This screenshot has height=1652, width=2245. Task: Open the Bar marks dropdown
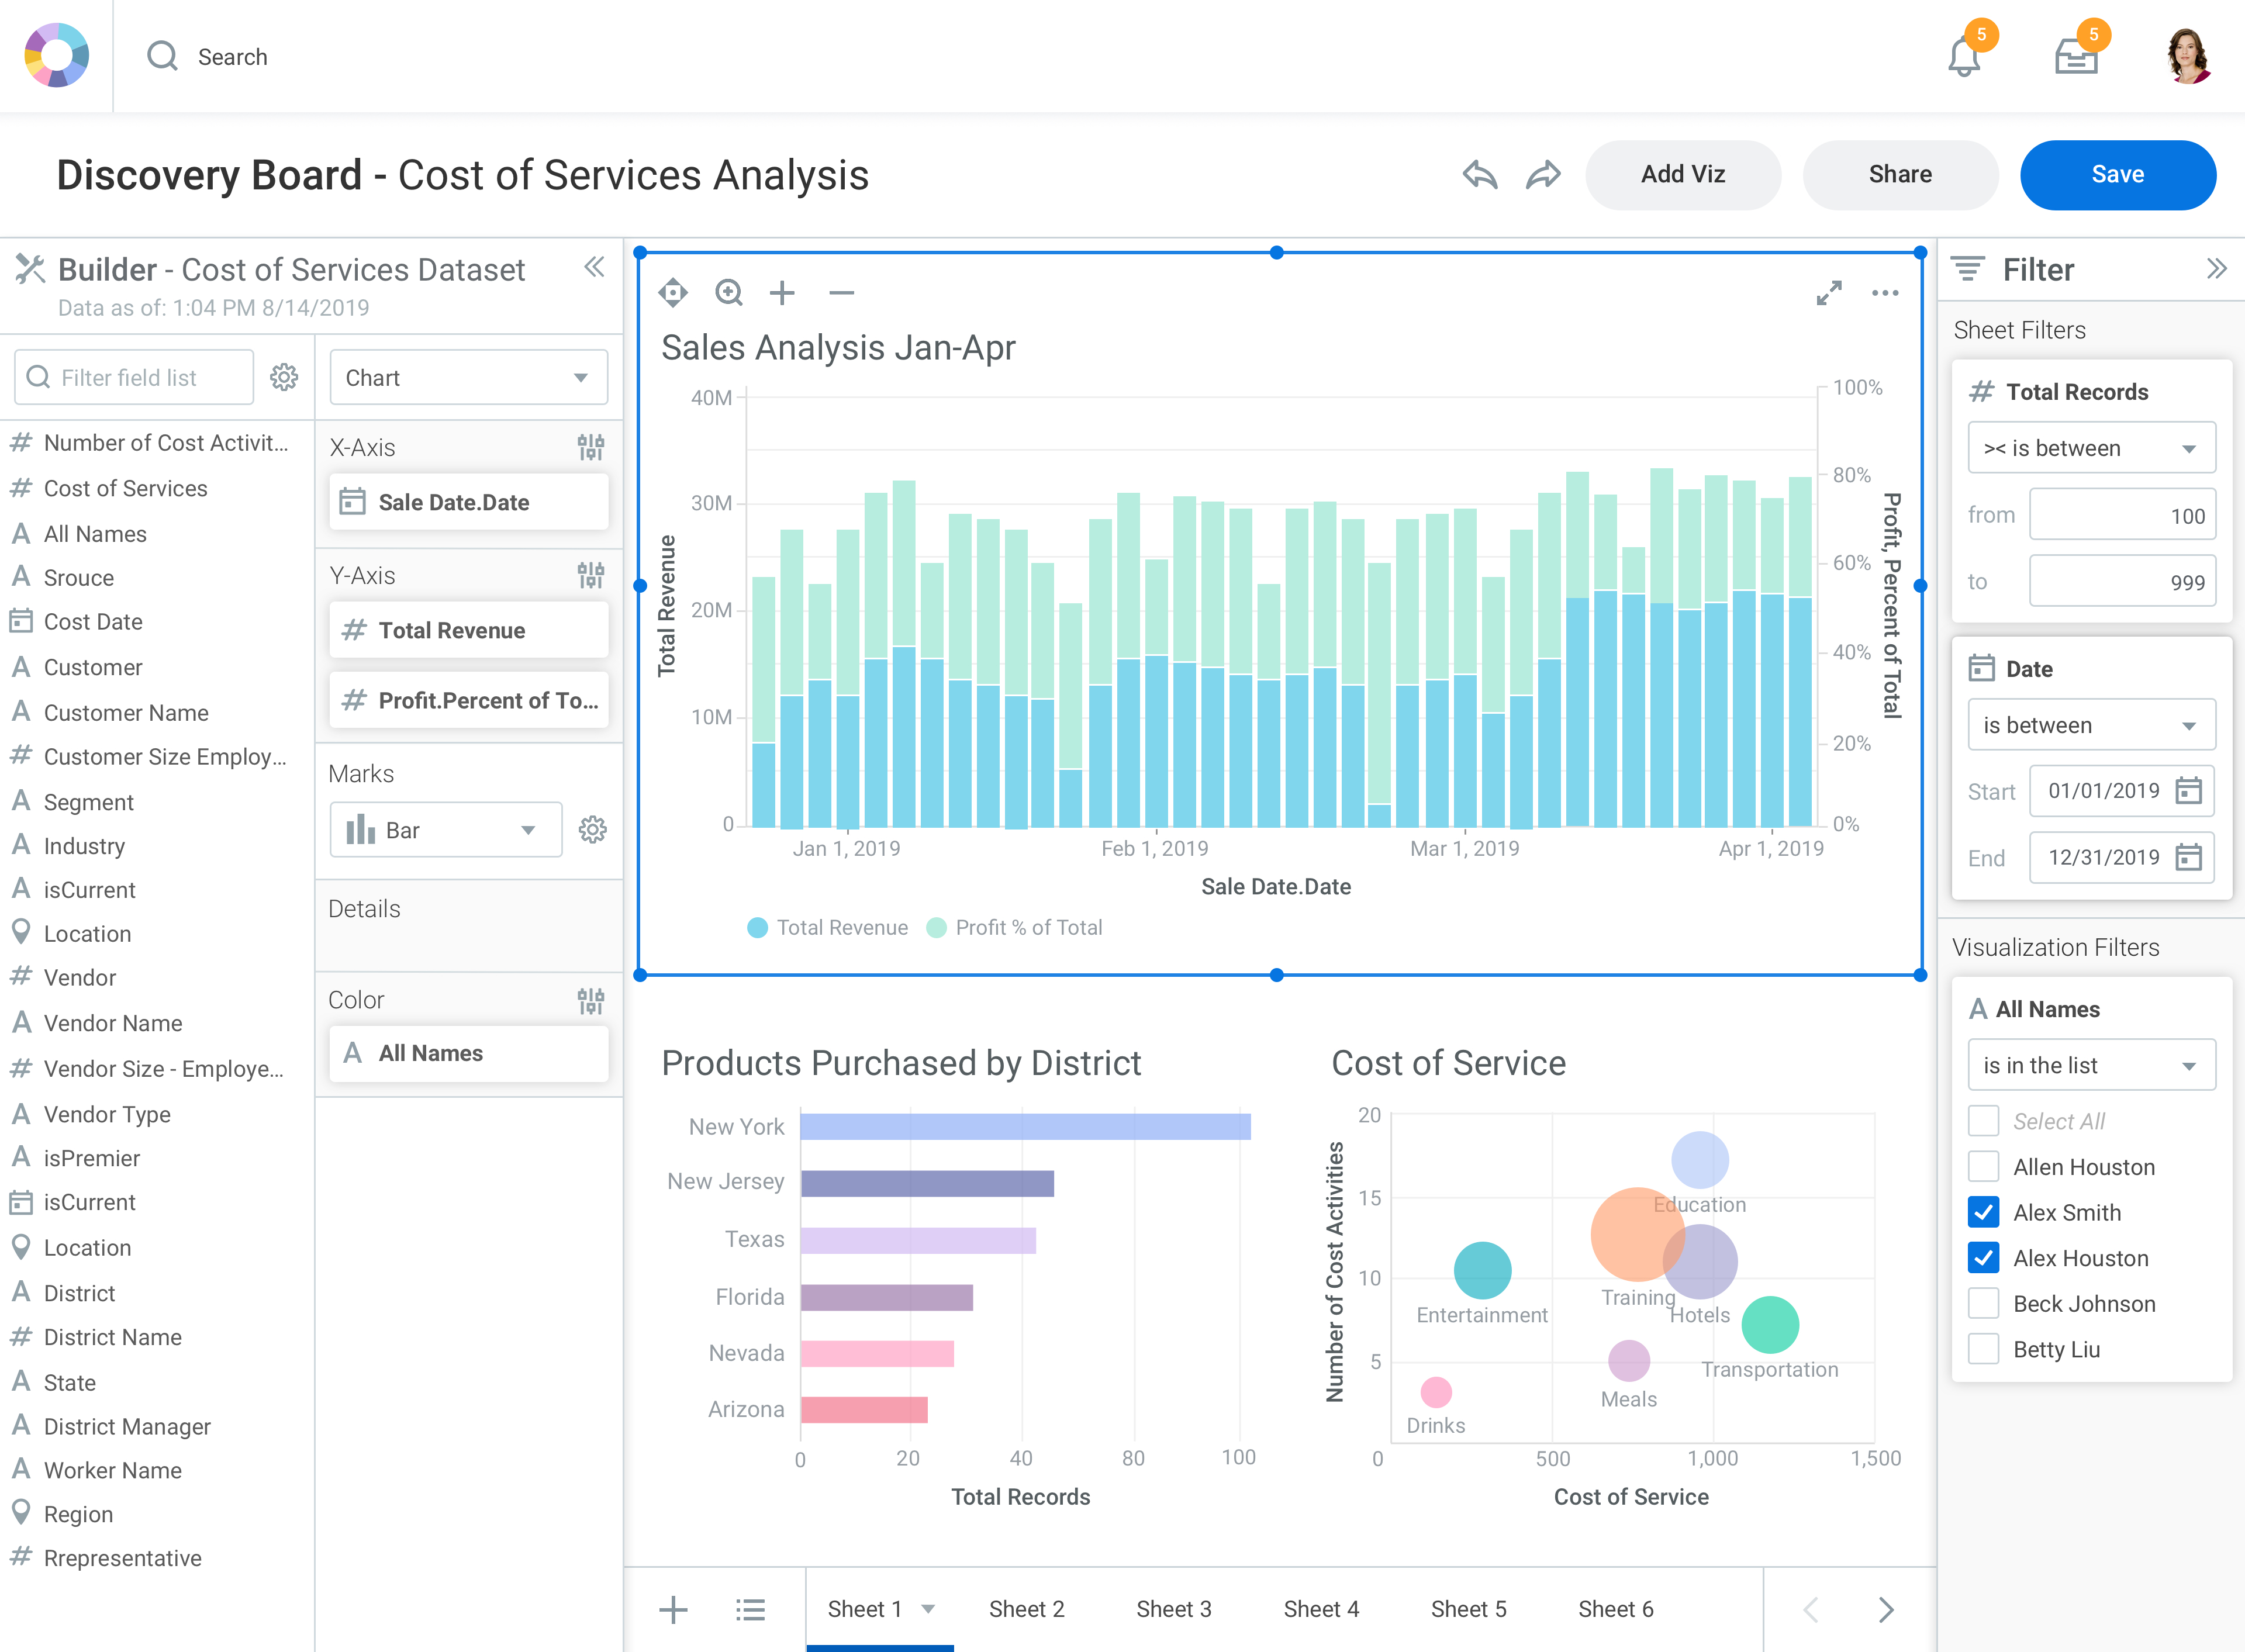click(x=445, y=830)
